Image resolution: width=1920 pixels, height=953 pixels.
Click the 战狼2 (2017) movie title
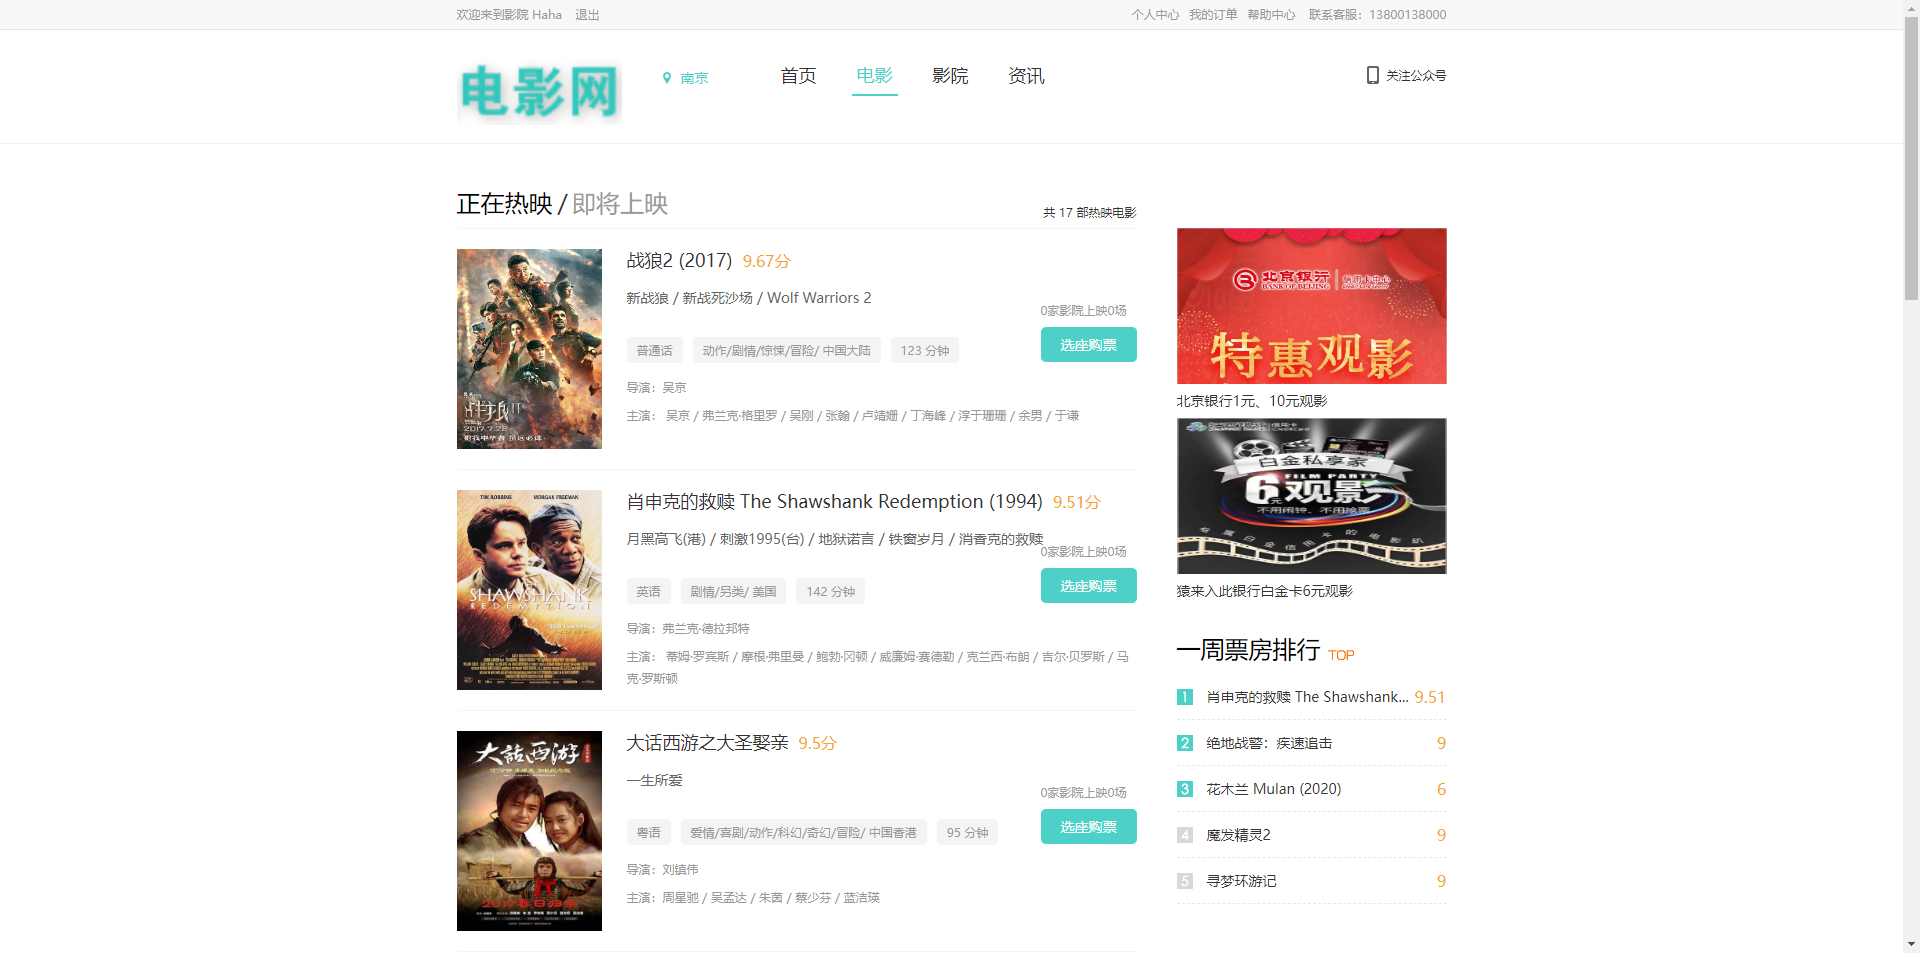(679, 261)
